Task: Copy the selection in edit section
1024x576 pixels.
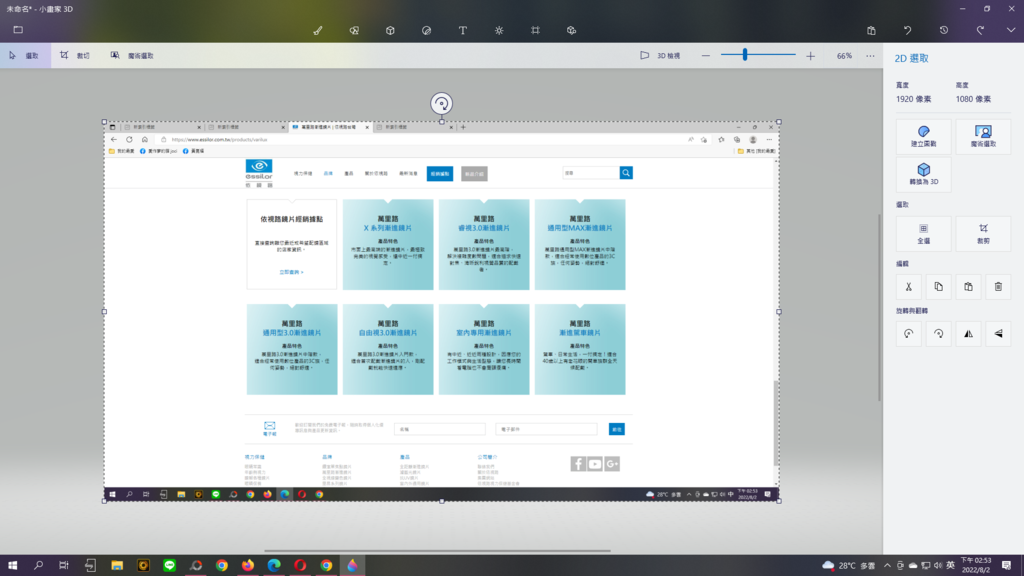Action: 938,287
